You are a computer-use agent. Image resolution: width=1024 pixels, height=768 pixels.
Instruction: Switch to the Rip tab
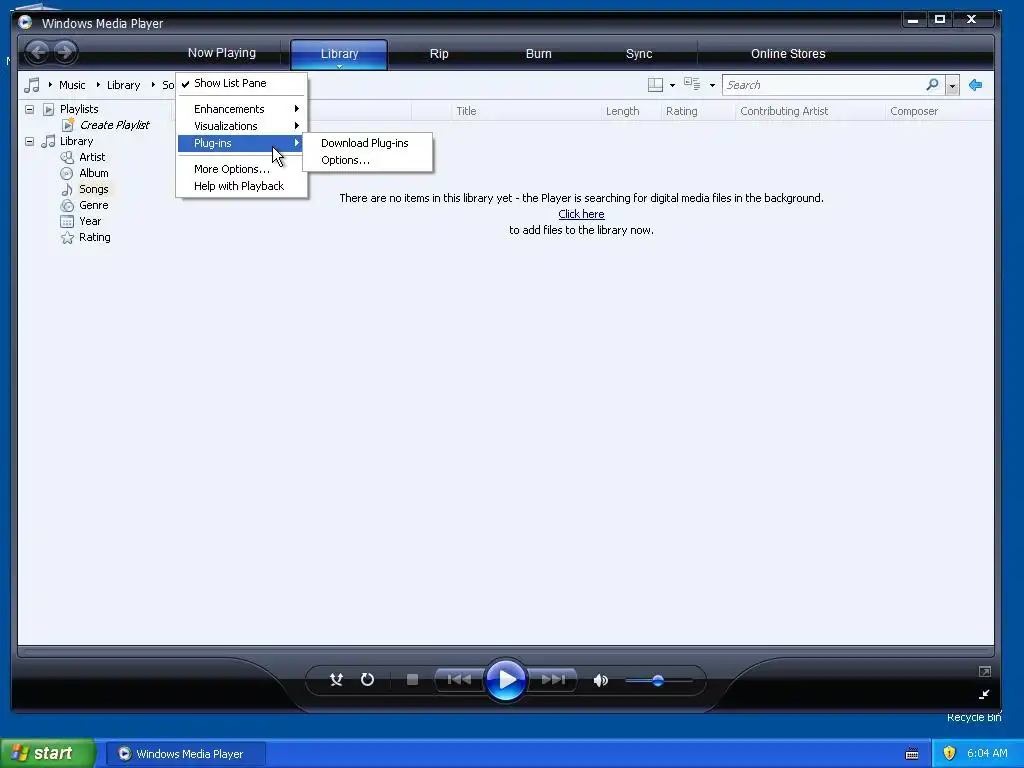[x=439, y=54]
